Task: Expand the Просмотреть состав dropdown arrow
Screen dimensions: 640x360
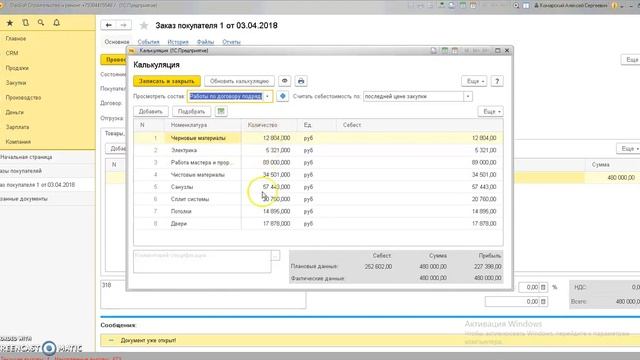Action: (267, 96)
